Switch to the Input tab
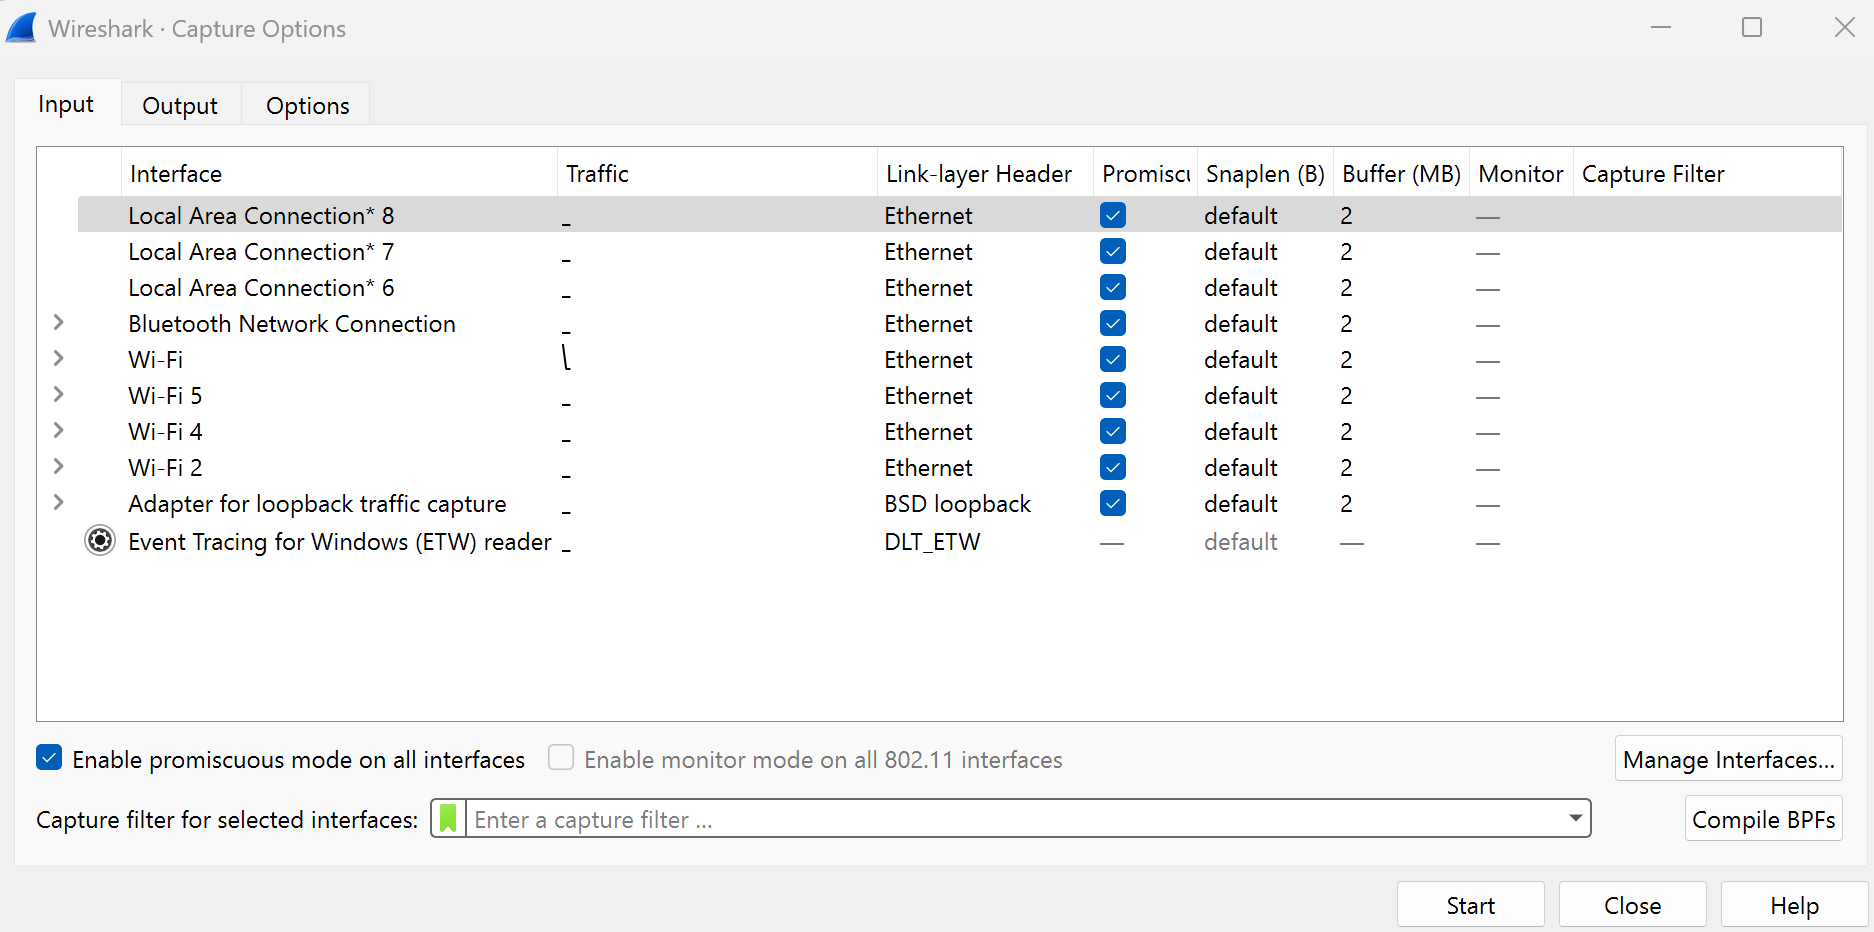Viewport: 1874px width, 932px height. point(66,104)
